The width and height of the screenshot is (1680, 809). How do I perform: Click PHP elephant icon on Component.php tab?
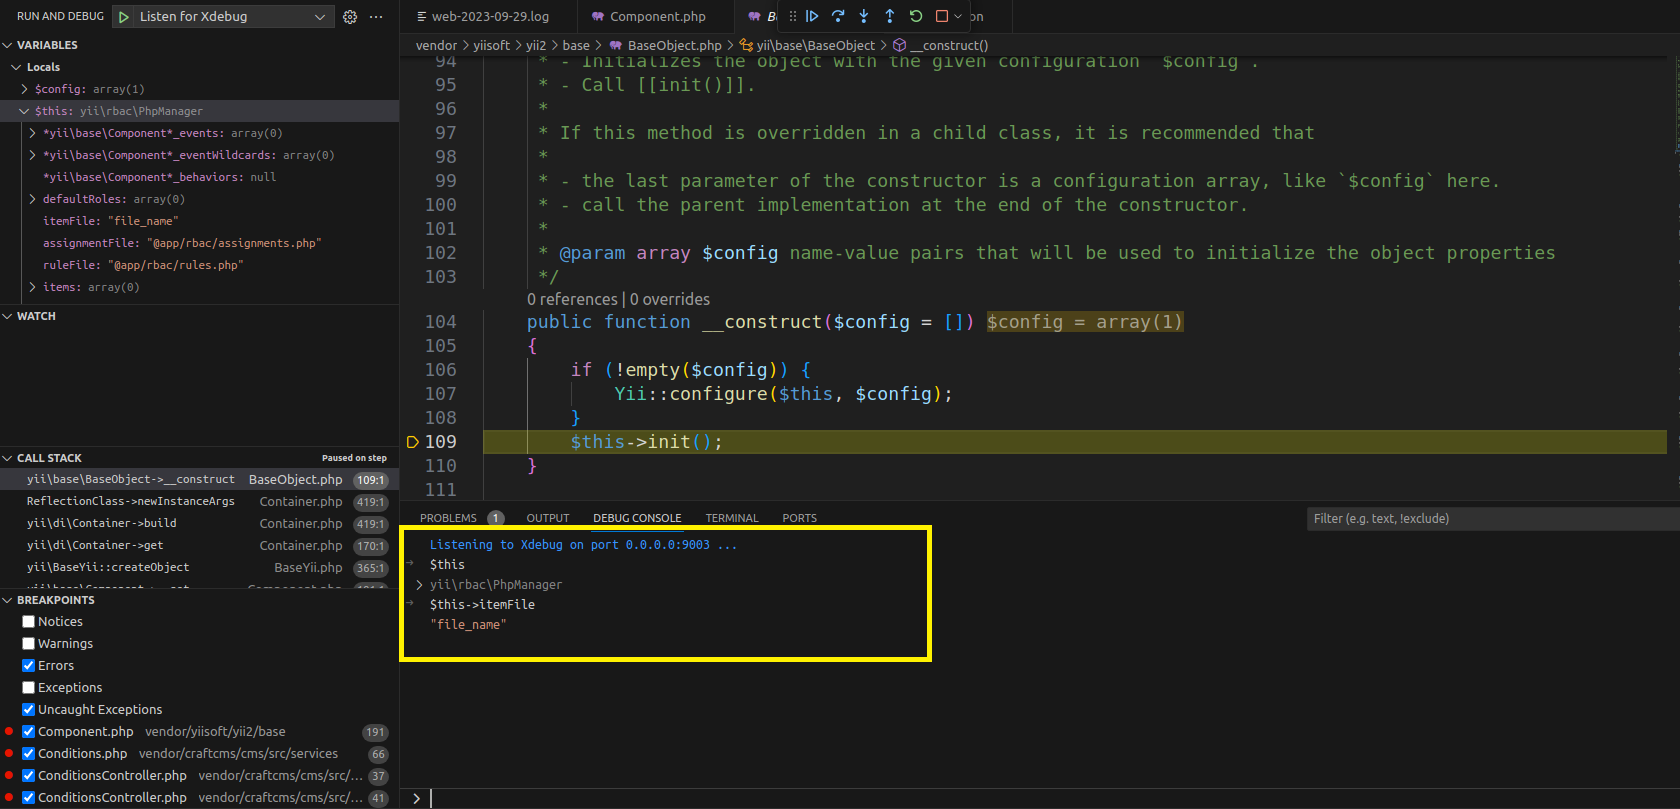(x=598, y=16)
